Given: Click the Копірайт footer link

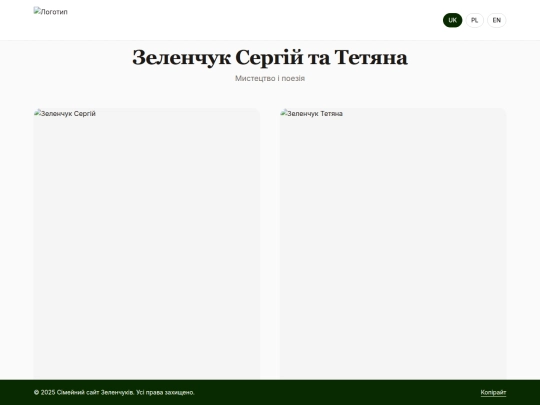Looking at the screenshot, I should (493, 392).
